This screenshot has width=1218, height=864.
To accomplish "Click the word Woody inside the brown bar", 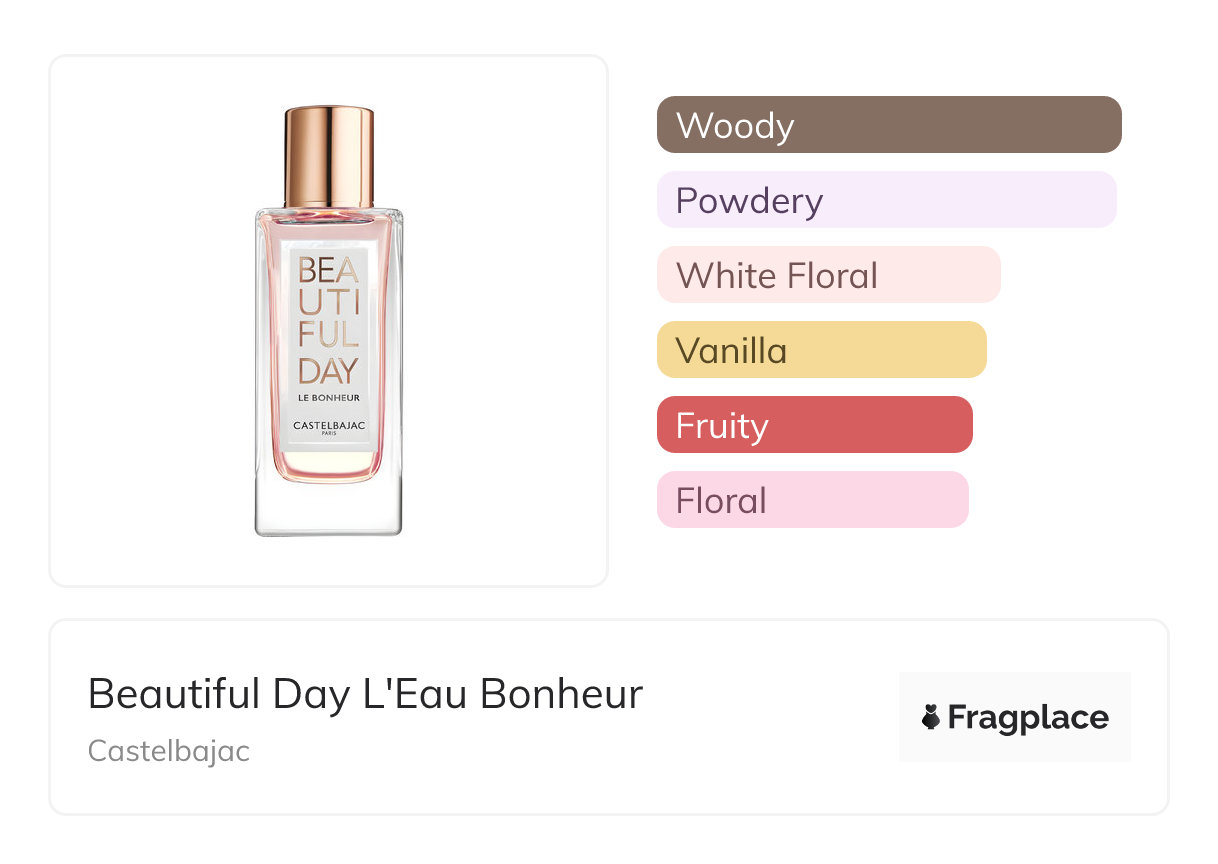I will coord(735,126).
